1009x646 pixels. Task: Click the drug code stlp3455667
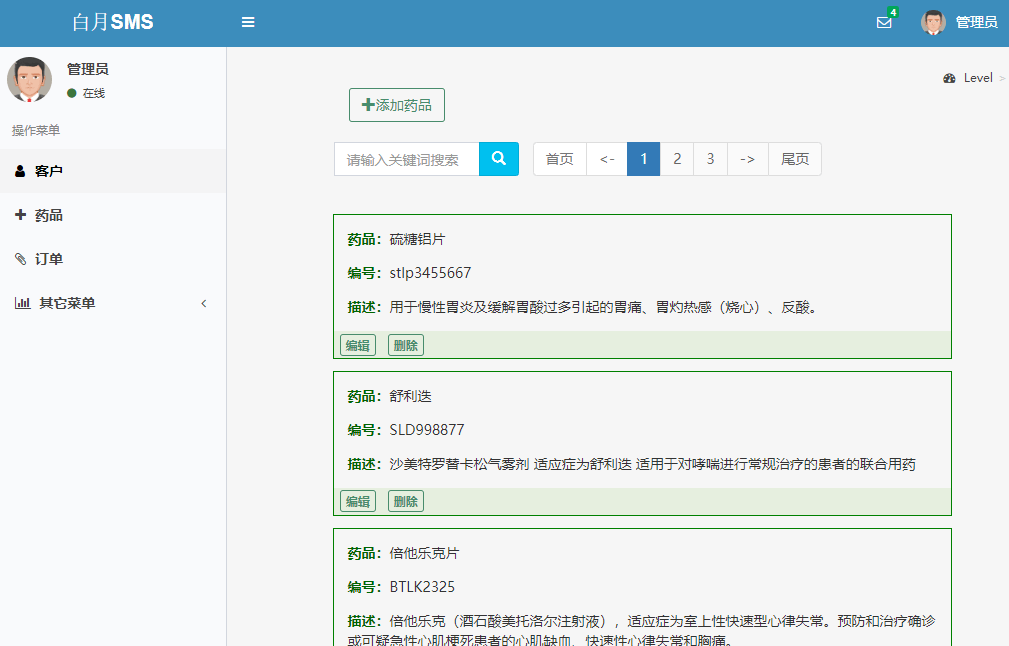click(x=430, y=273)
